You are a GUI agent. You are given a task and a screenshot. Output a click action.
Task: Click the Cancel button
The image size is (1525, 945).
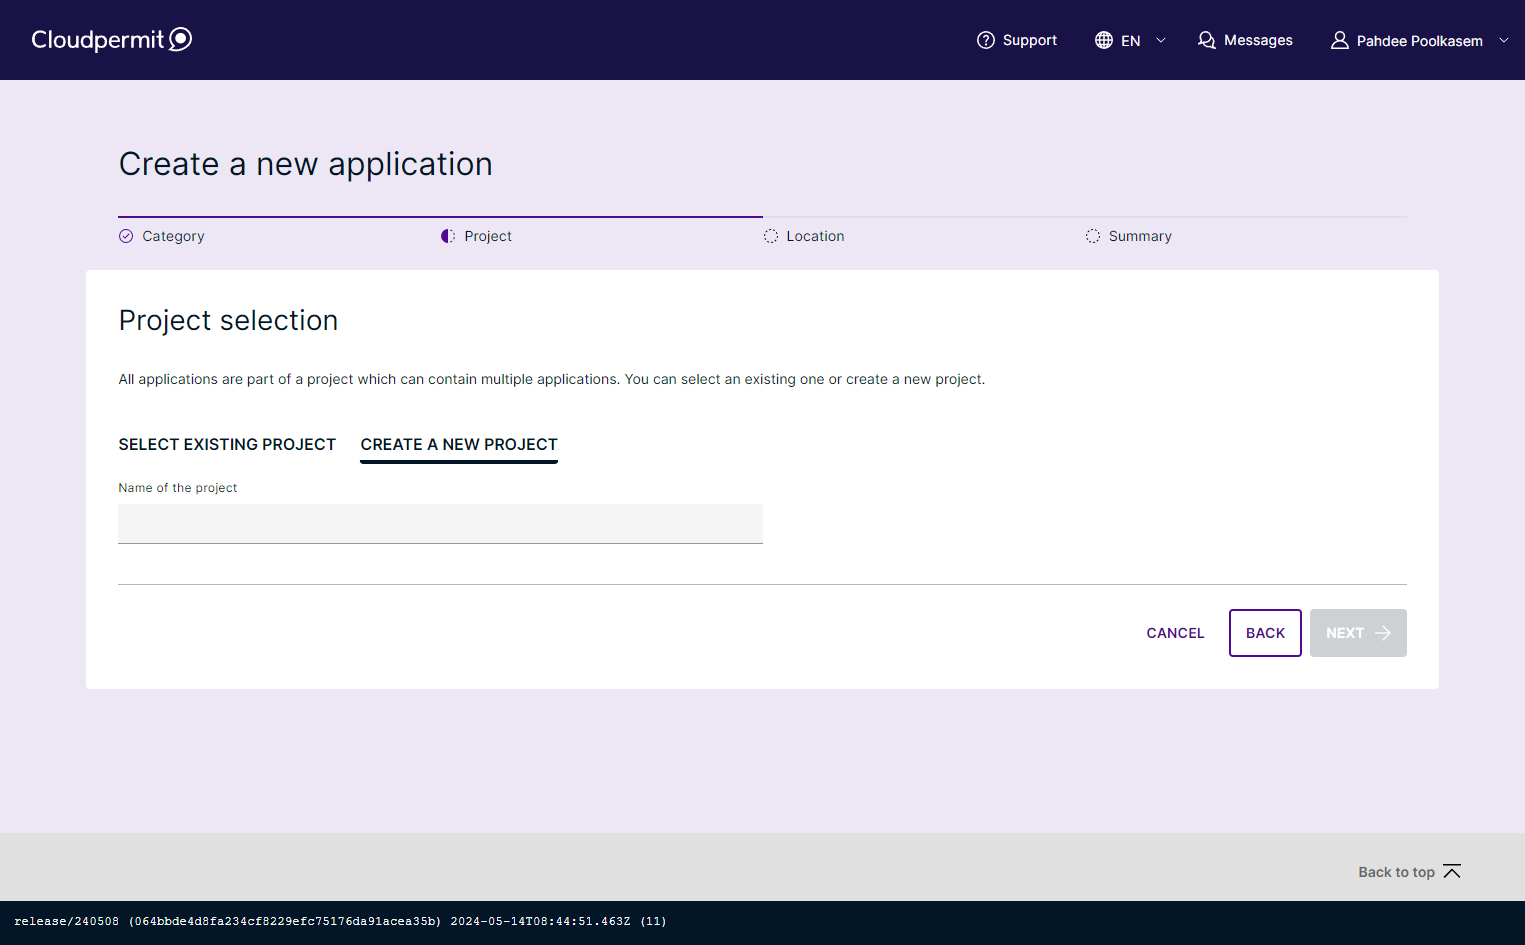1175,633
